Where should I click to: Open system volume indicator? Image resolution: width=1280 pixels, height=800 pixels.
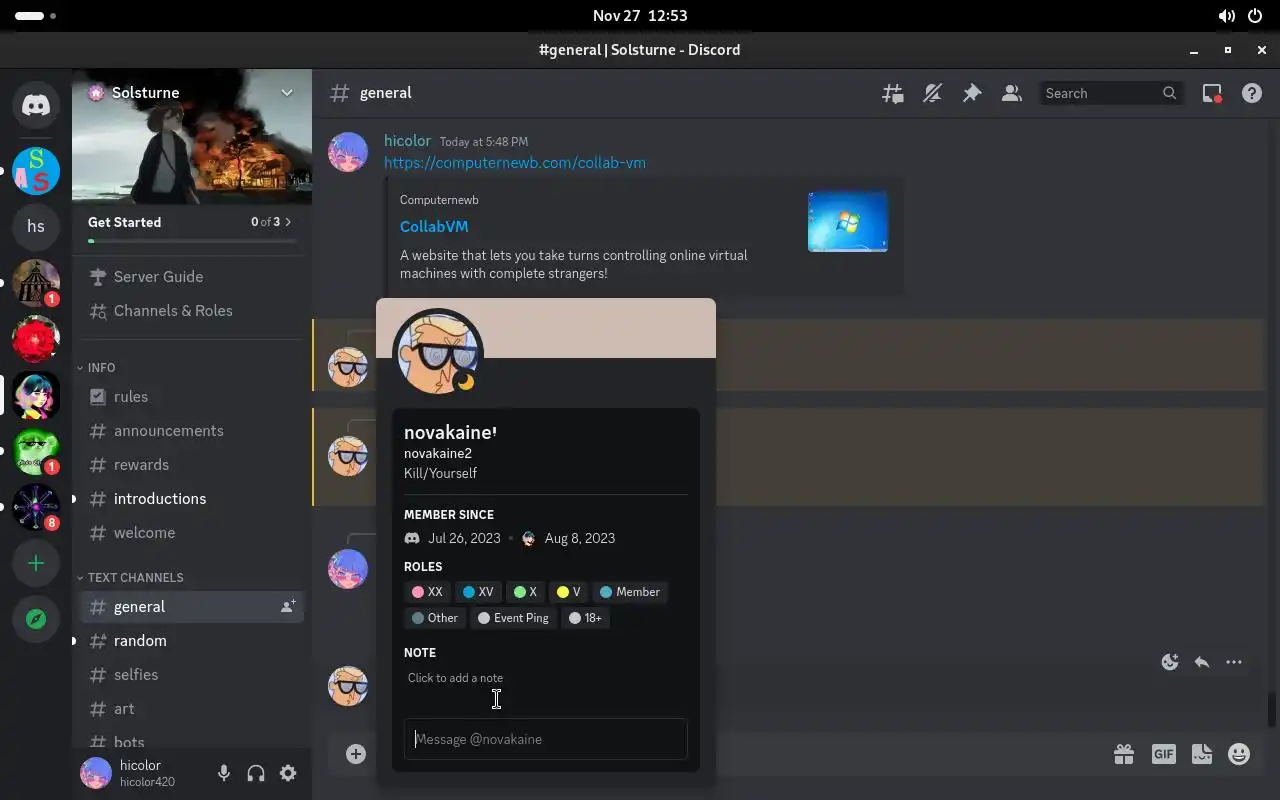(x=1226, y=16)
